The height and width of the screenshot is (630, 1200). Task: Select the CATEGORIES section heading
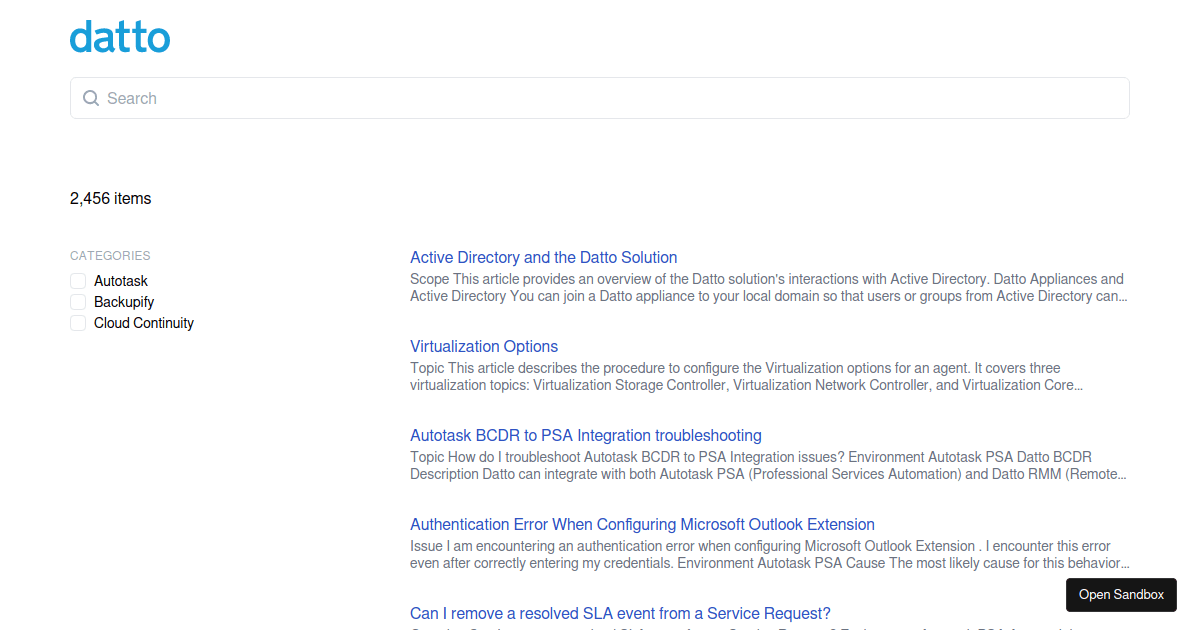(110, 255)
